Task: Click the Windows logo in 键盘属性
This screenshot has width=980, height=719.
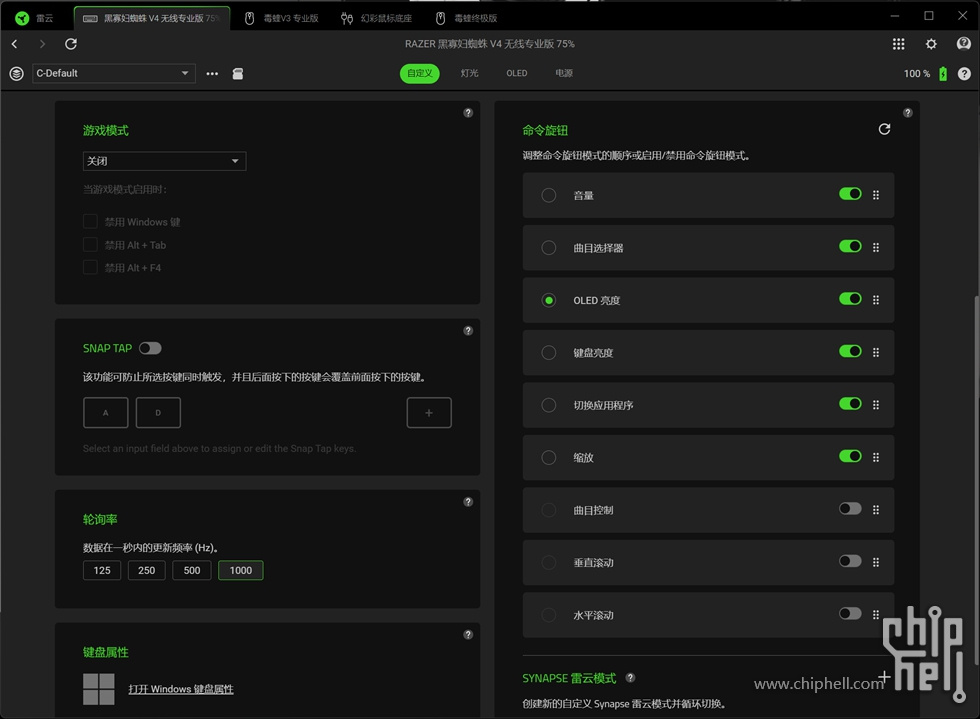Action: (99, 689)
